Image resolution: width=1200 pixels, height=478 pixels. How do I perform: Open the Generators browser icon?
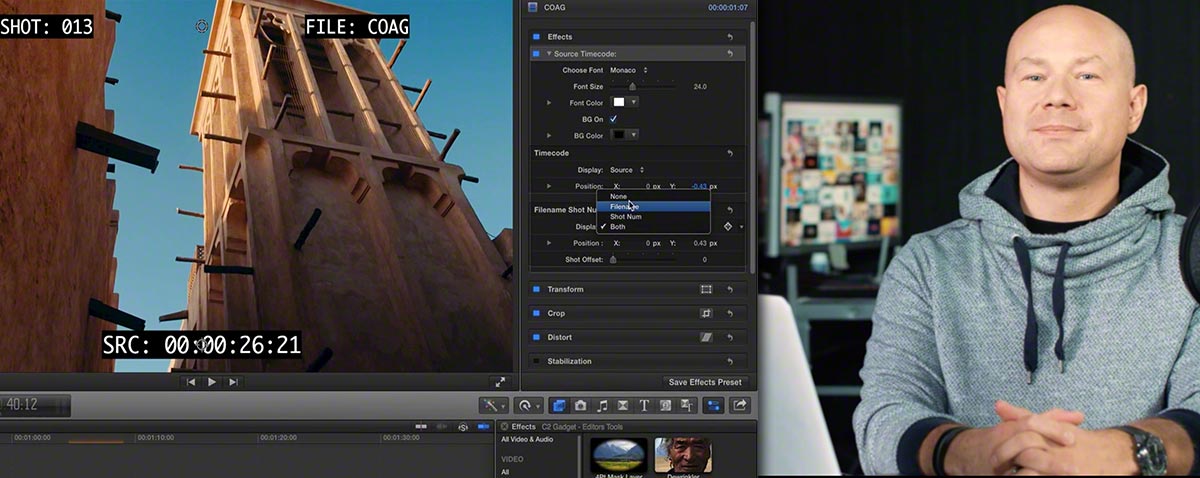click(665, 405)
